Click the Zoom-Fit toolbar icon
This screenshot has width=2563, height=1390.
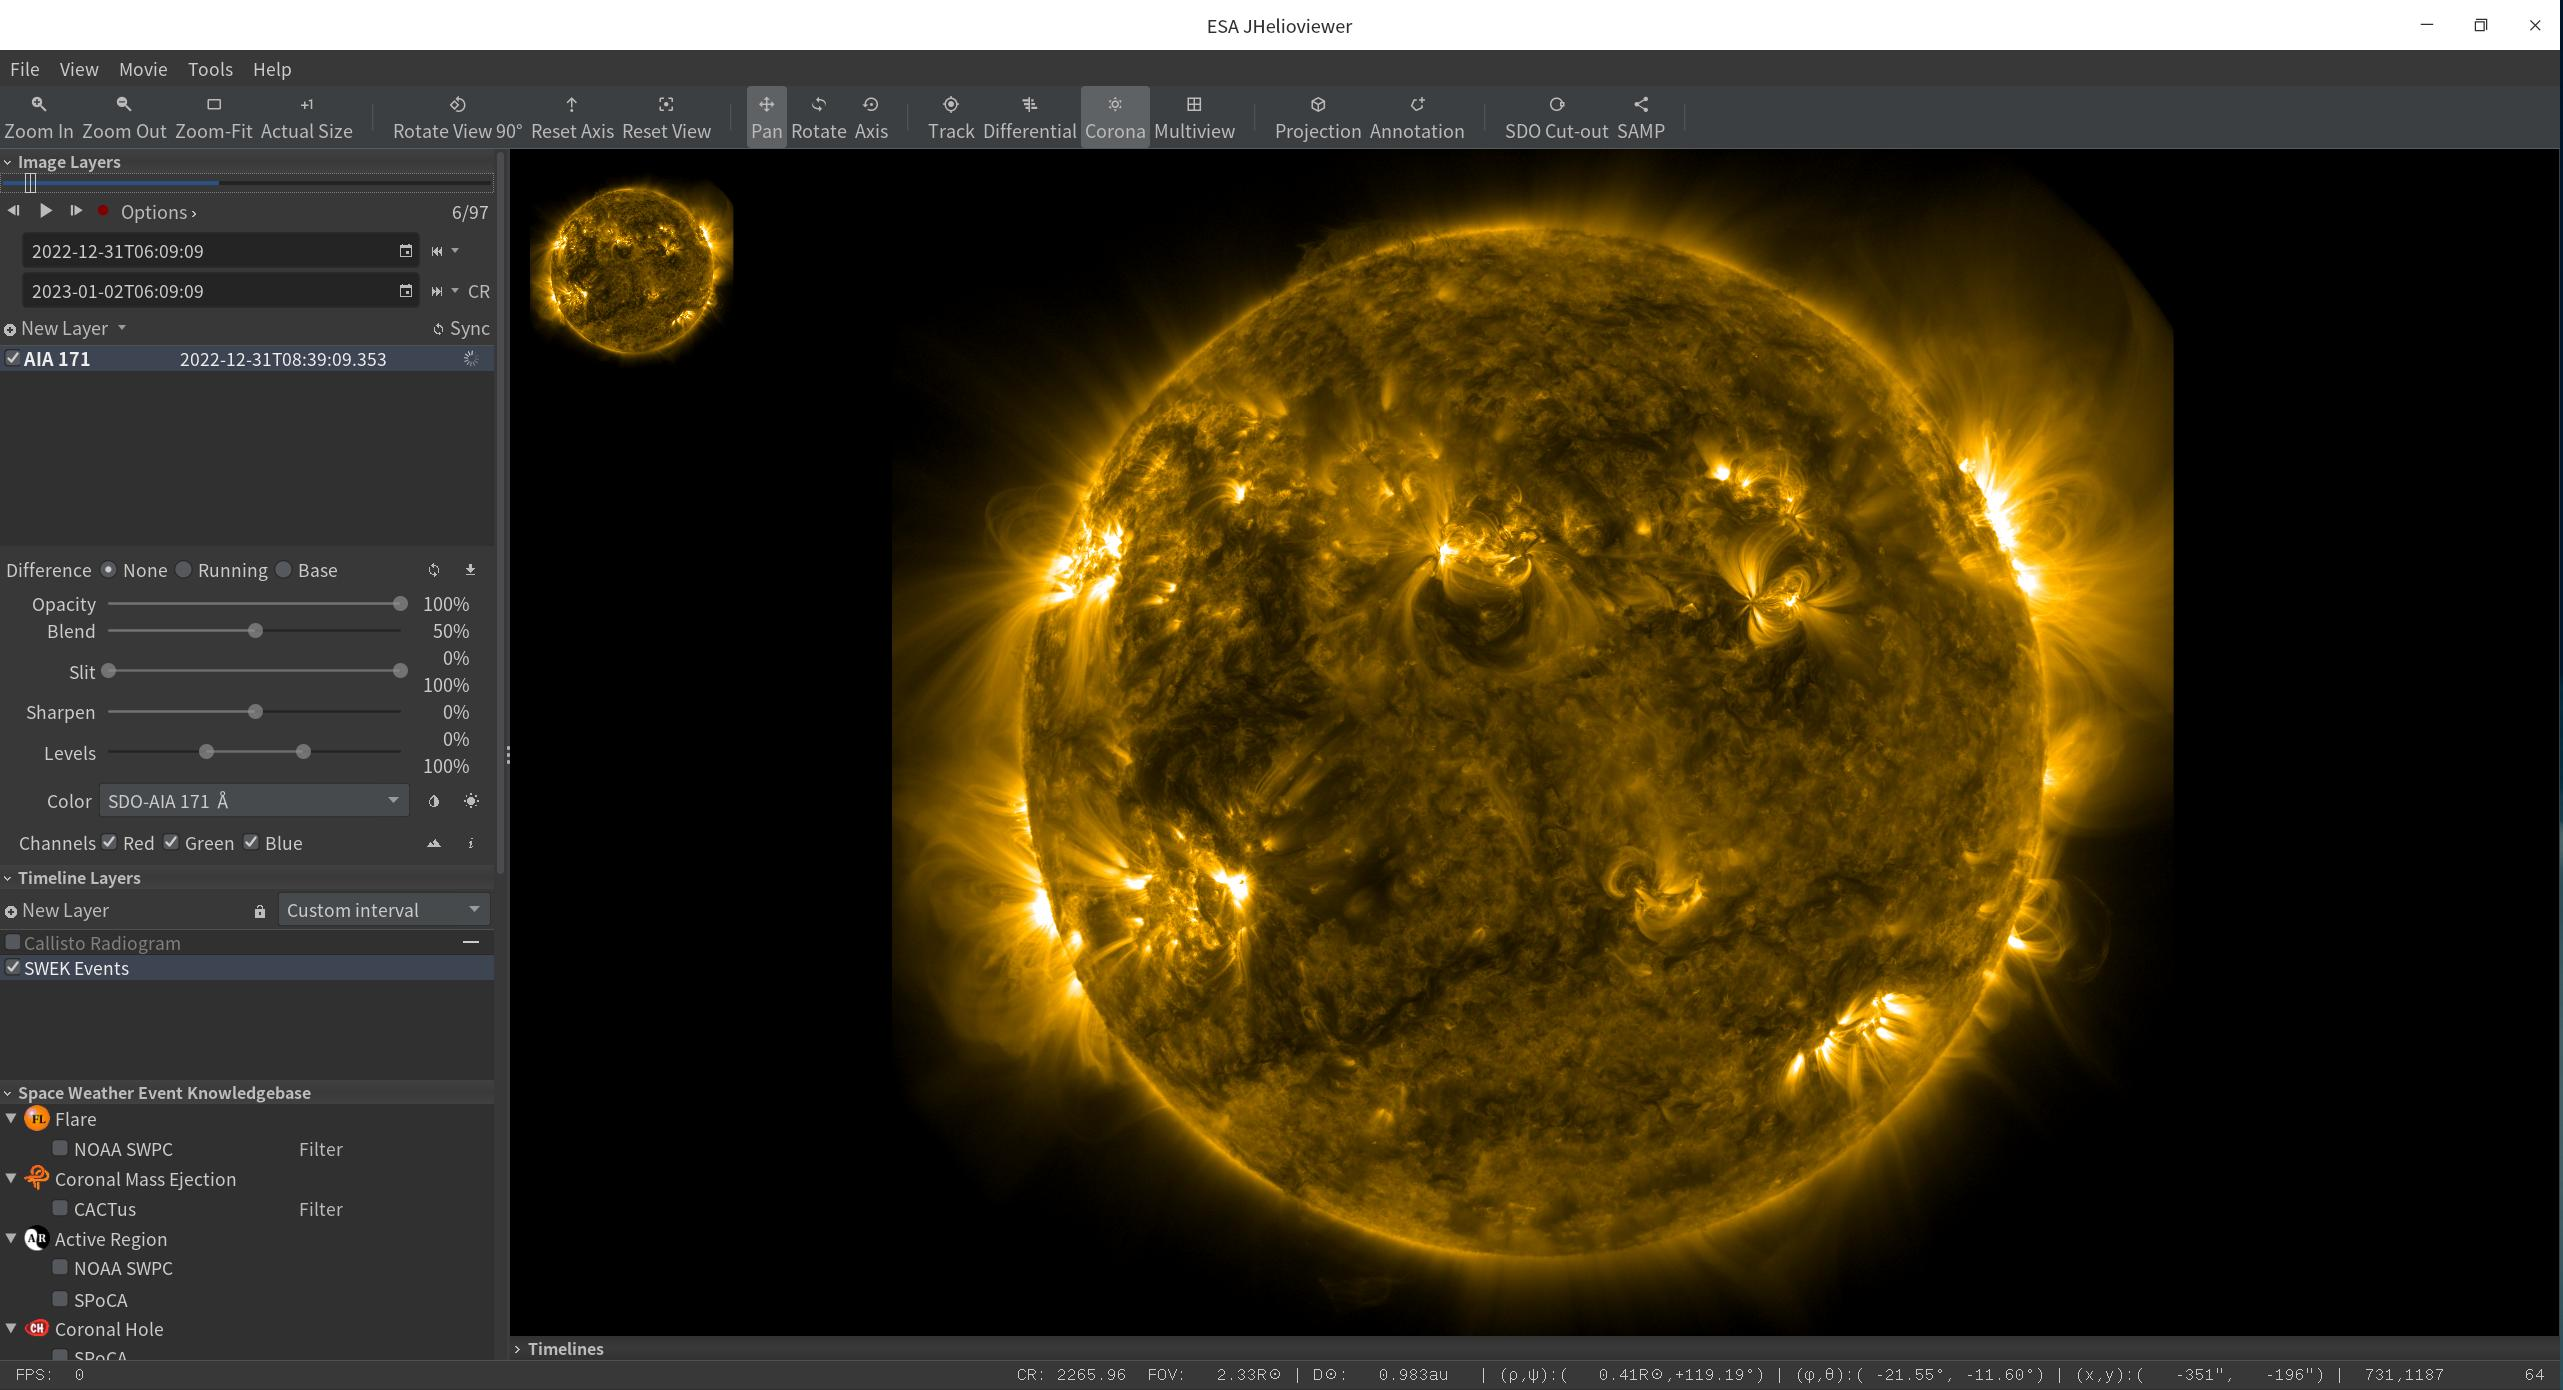(213, 116)
